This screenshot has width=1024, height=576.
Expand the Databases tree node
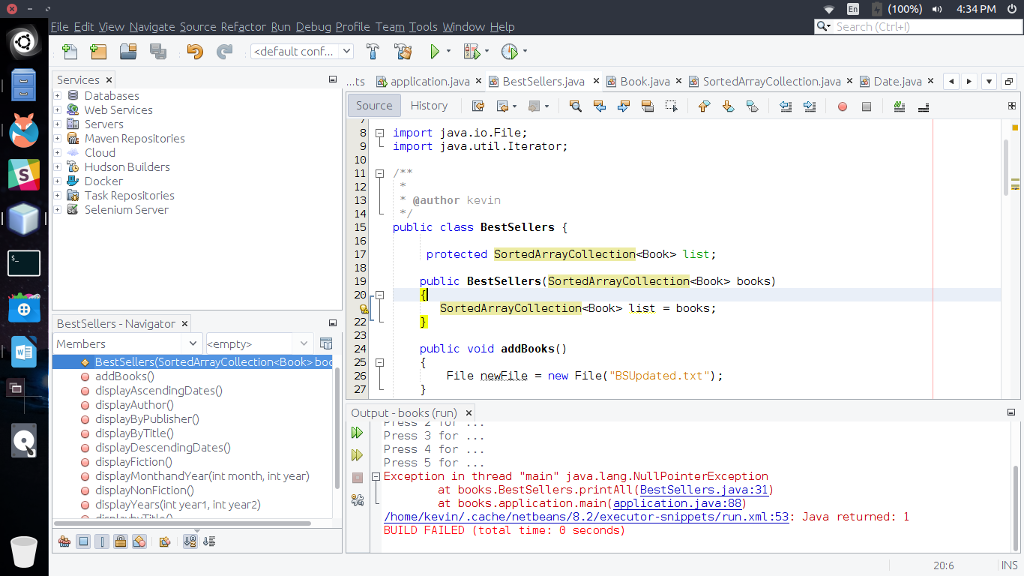[58, 96]
